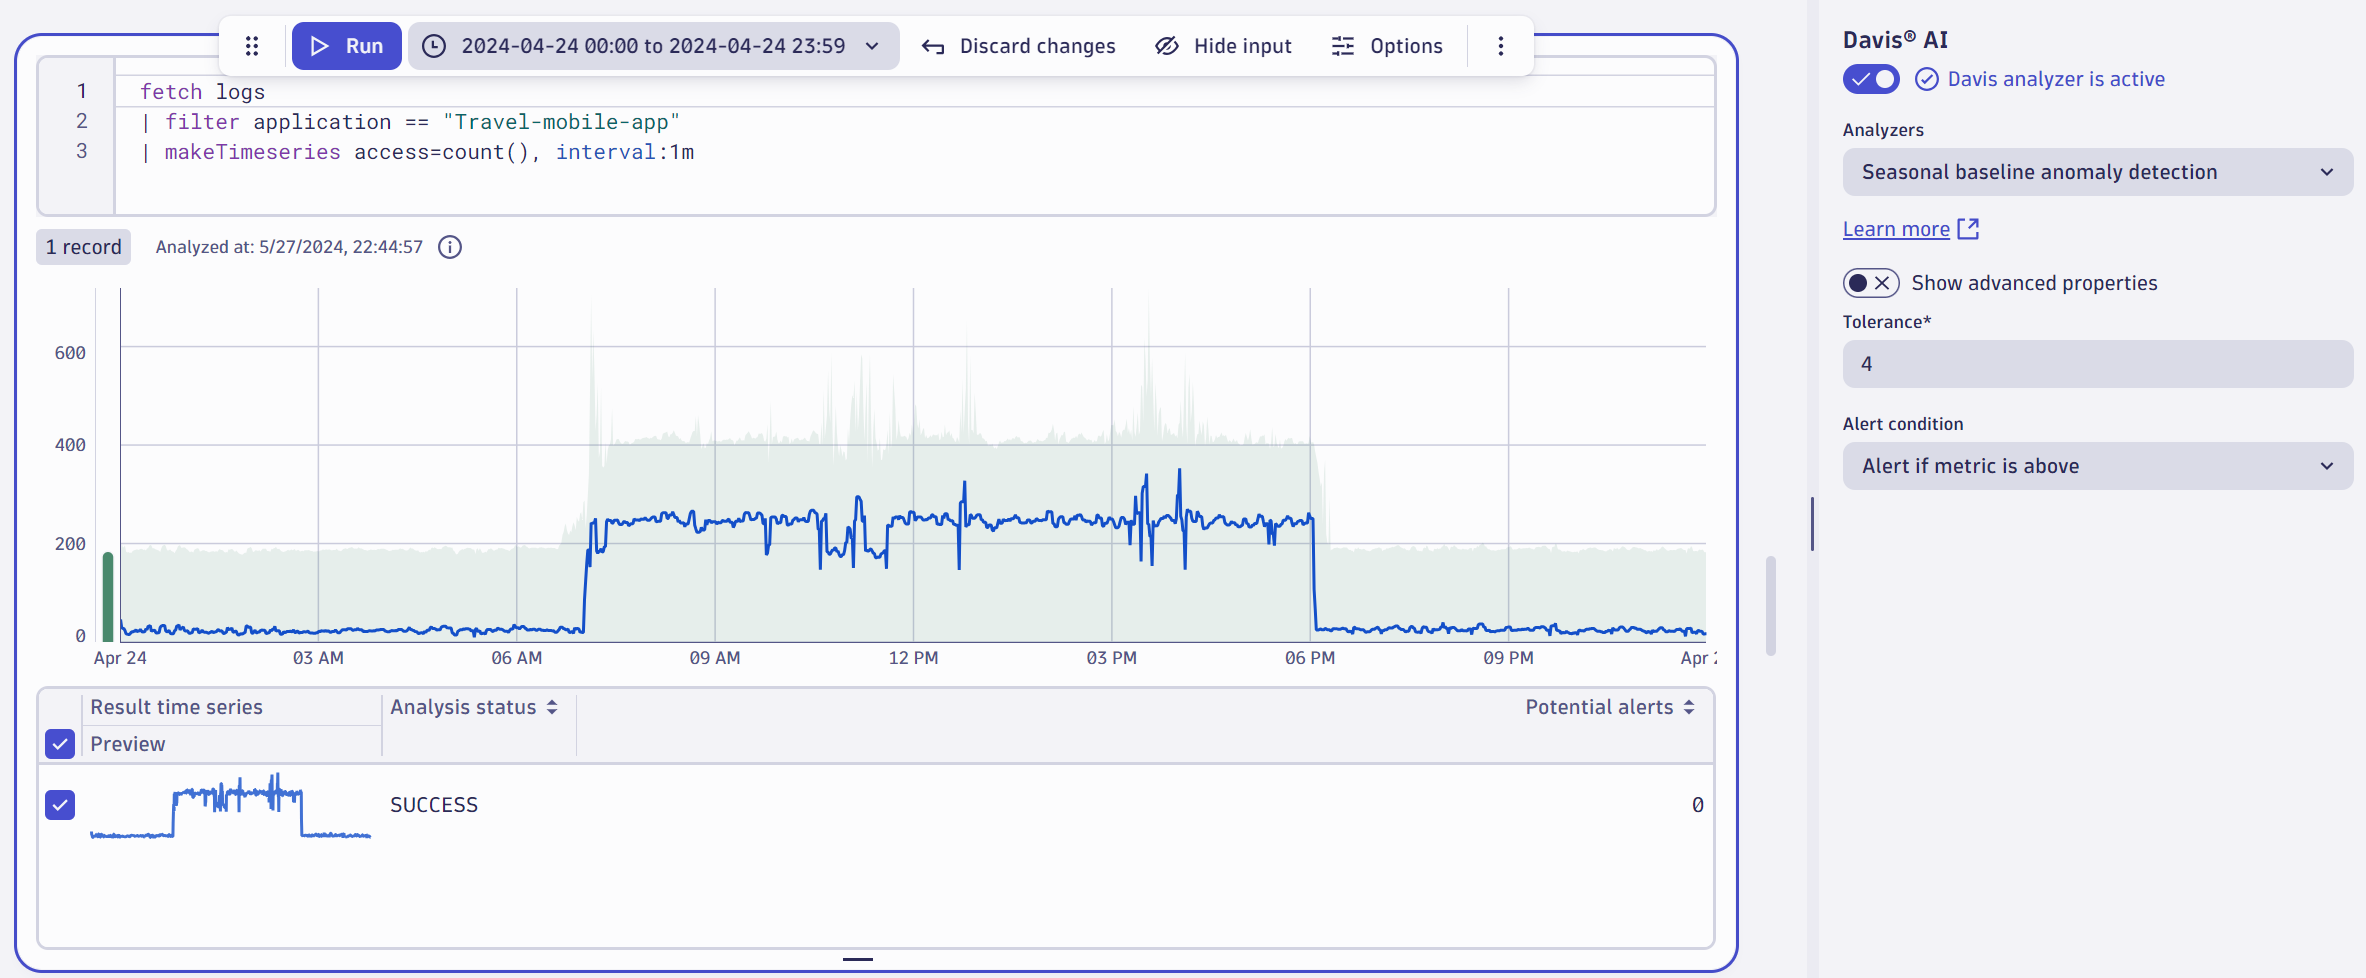Disable the Davis analyzer toggle

[x=1871, y=79]
